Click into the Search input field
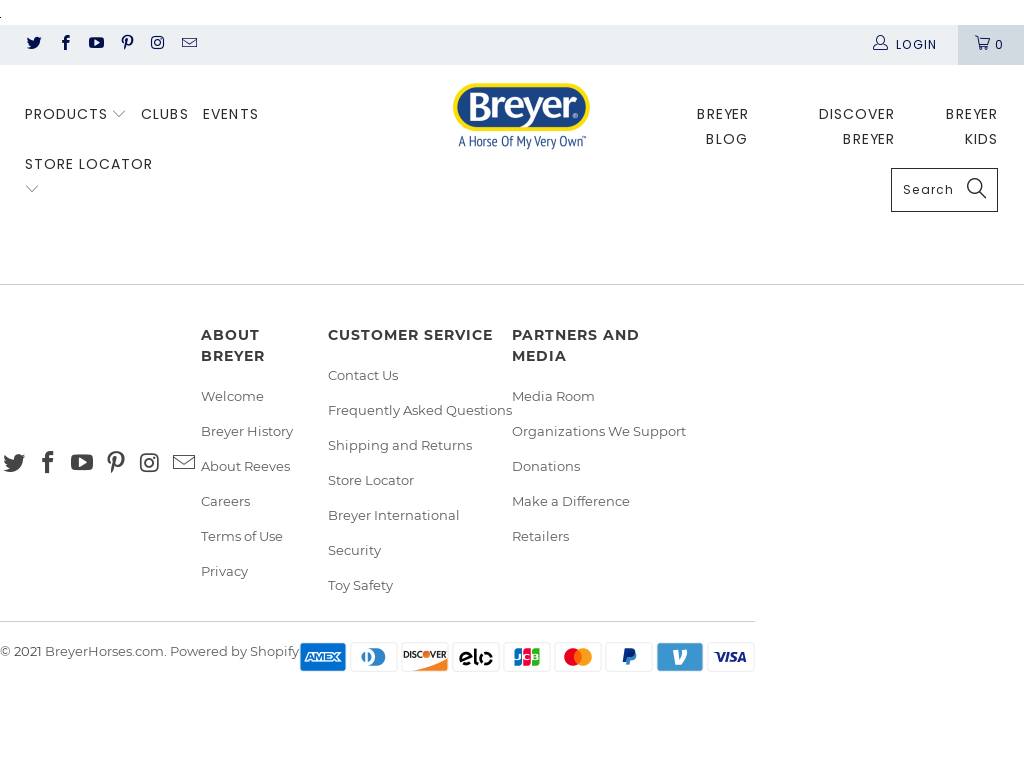Viewport: 1024px width, 768px height. click(928, 189)
